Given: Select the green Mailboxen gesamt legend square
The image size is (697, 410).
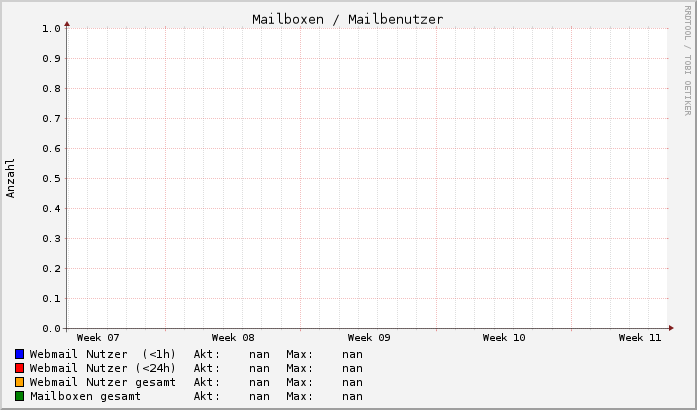Looking at the screenshot, I should click(x=19, y=396).
